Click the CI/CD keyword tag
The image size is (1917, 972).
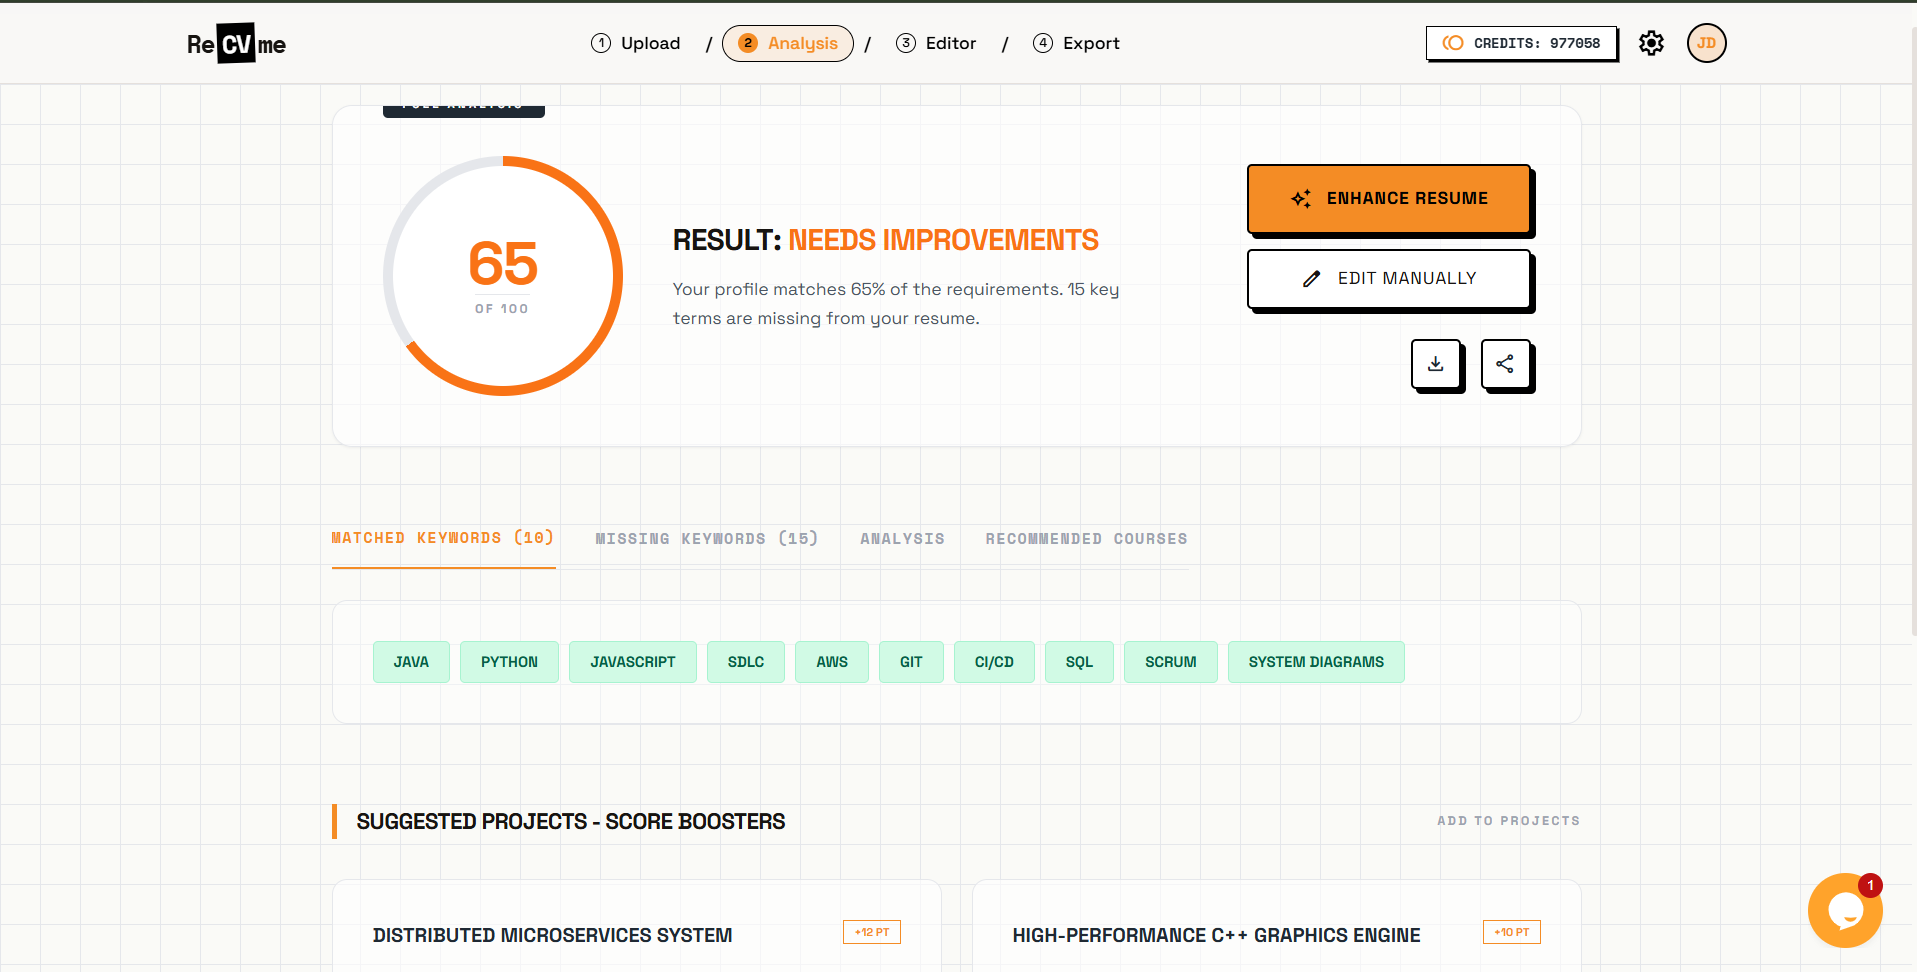click(994, 662)
